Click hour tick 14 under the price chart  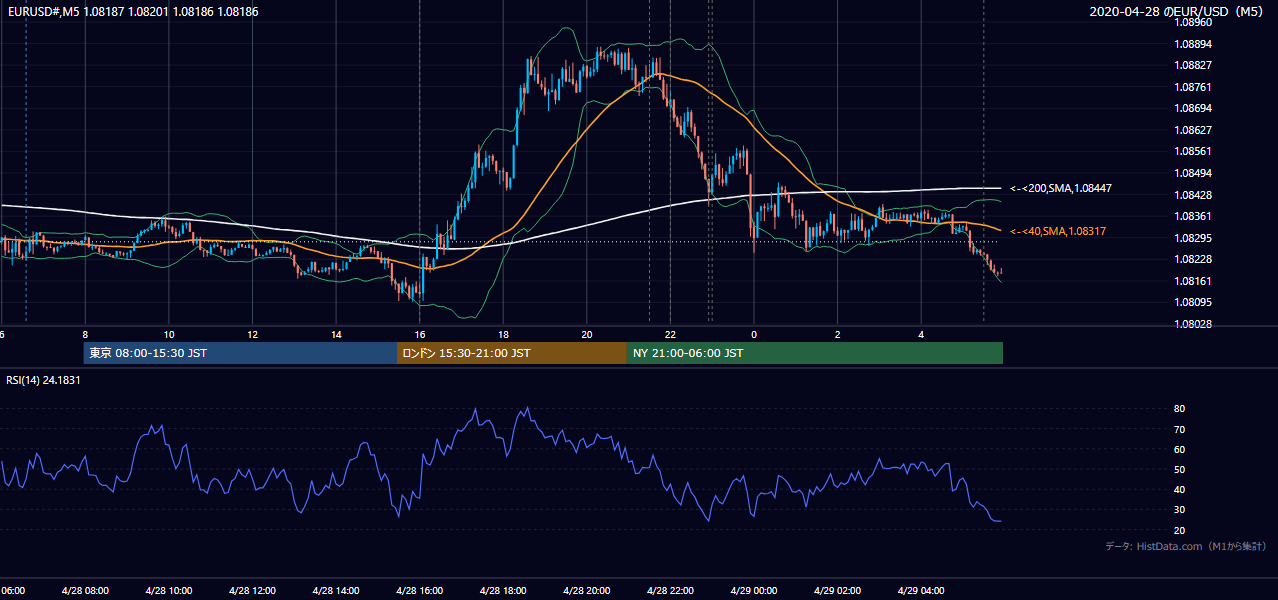click(x=336, y=334)
